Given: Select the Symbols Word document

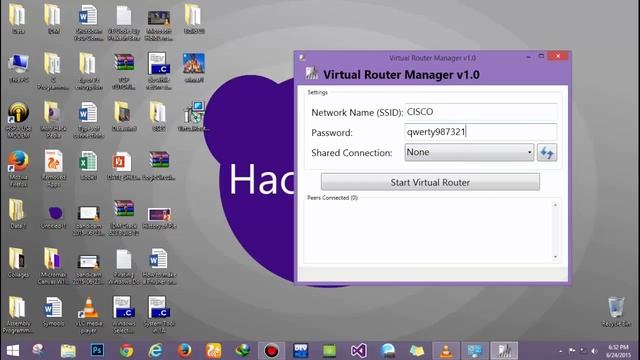Looking at the screenshot, I should (x=53, y=312).
